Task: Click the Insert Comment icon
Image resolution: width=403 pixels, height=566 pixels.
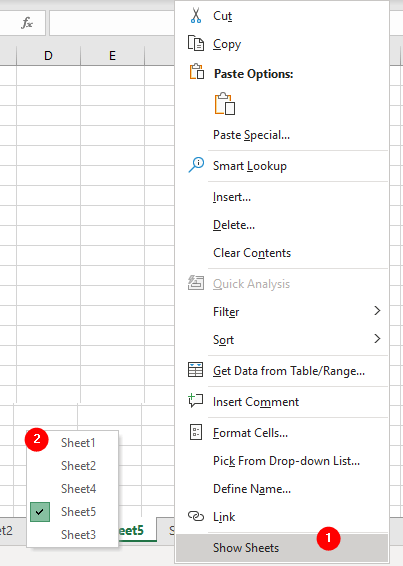Action: point(196,401)
